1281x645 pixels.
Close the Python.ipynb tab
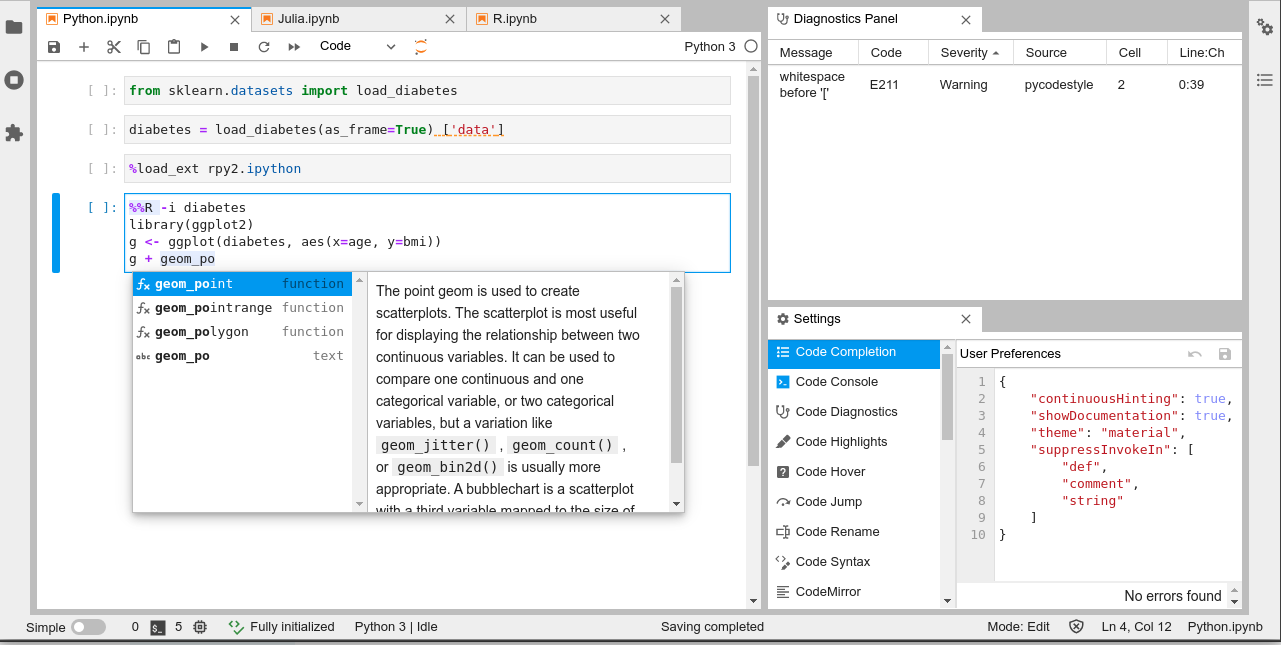(x=235, y=19)
